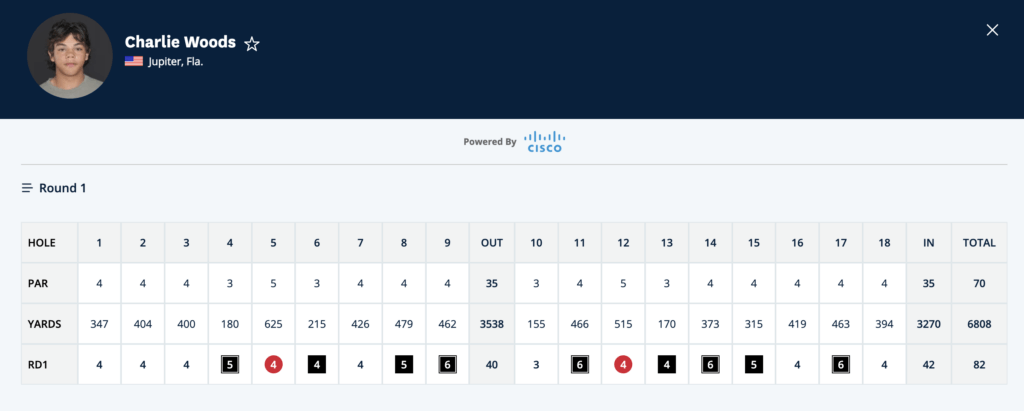Image resolution: width=1024 pixels, height=411 pixels.
Task: Favorite Charlie Woods with the star icon
Action: click(253, 43)
